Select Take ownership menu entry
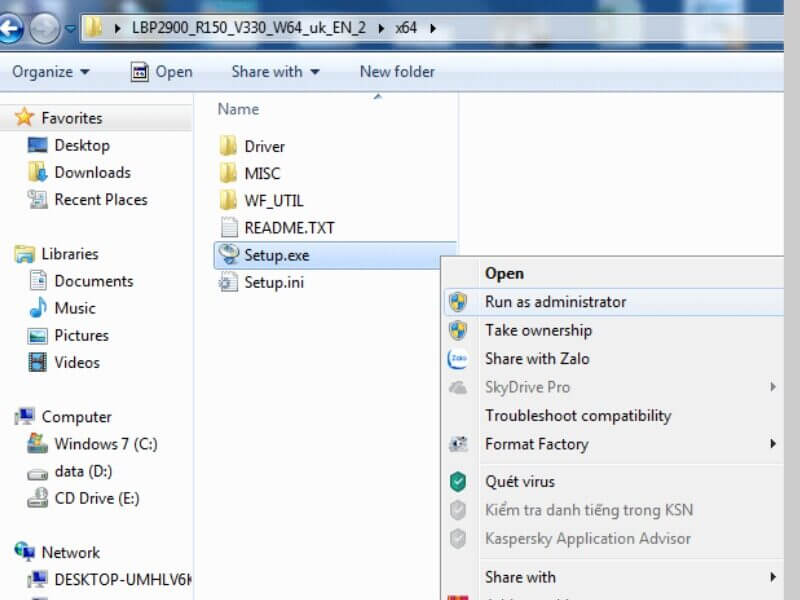This screenshot has height=600, width=800. click(538, 330)
